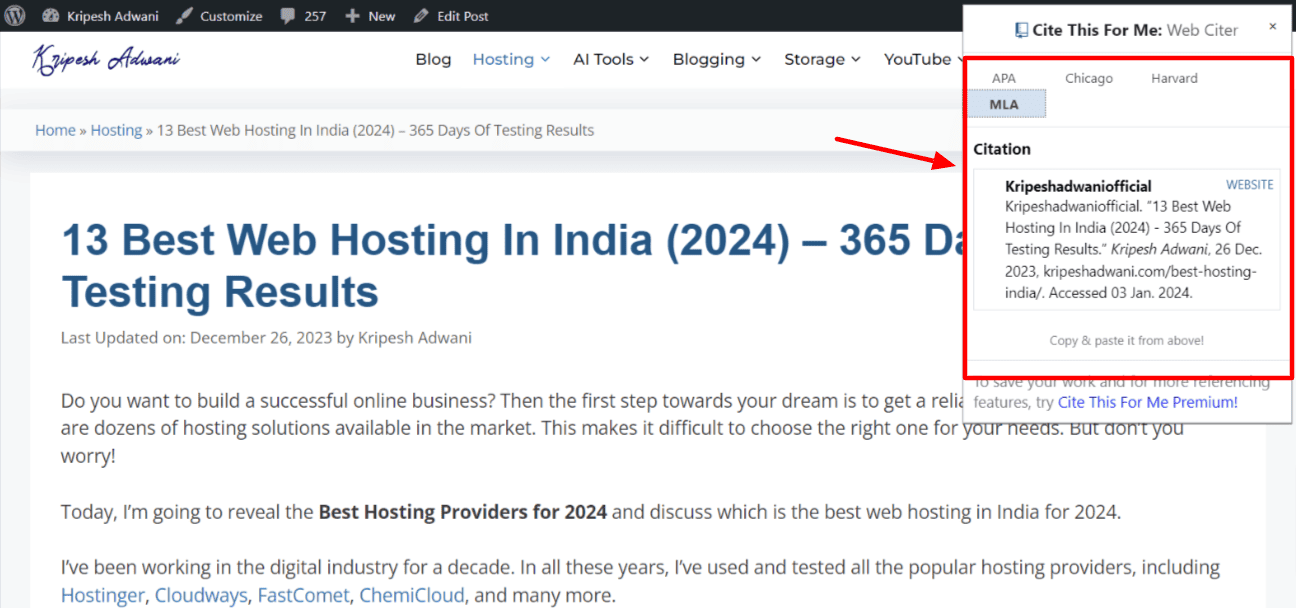The image size is (1296, 608).
Task: Click the Home breadcrumb link
Action: [x=55, y=130]
